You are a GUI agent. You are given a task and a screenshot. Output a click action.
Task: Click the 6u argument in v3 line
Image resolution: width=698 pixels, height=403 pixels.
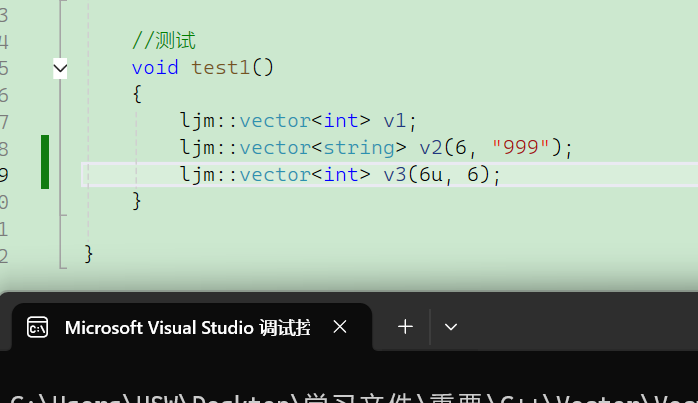431,175
